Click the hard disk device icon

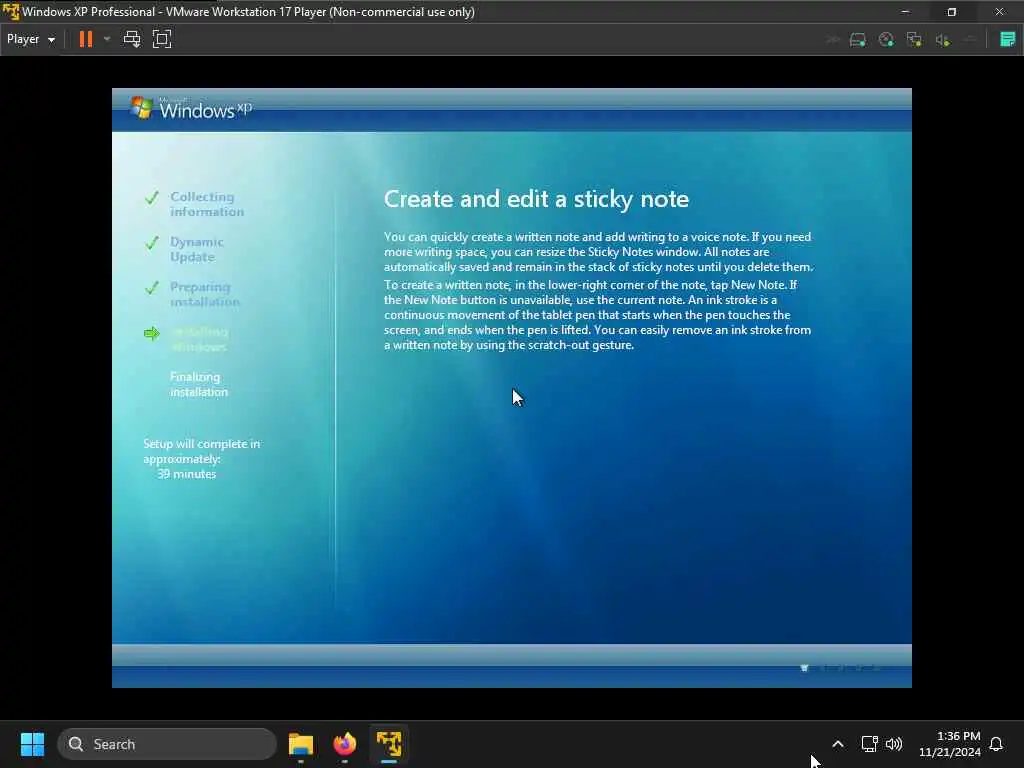point(857,40)
